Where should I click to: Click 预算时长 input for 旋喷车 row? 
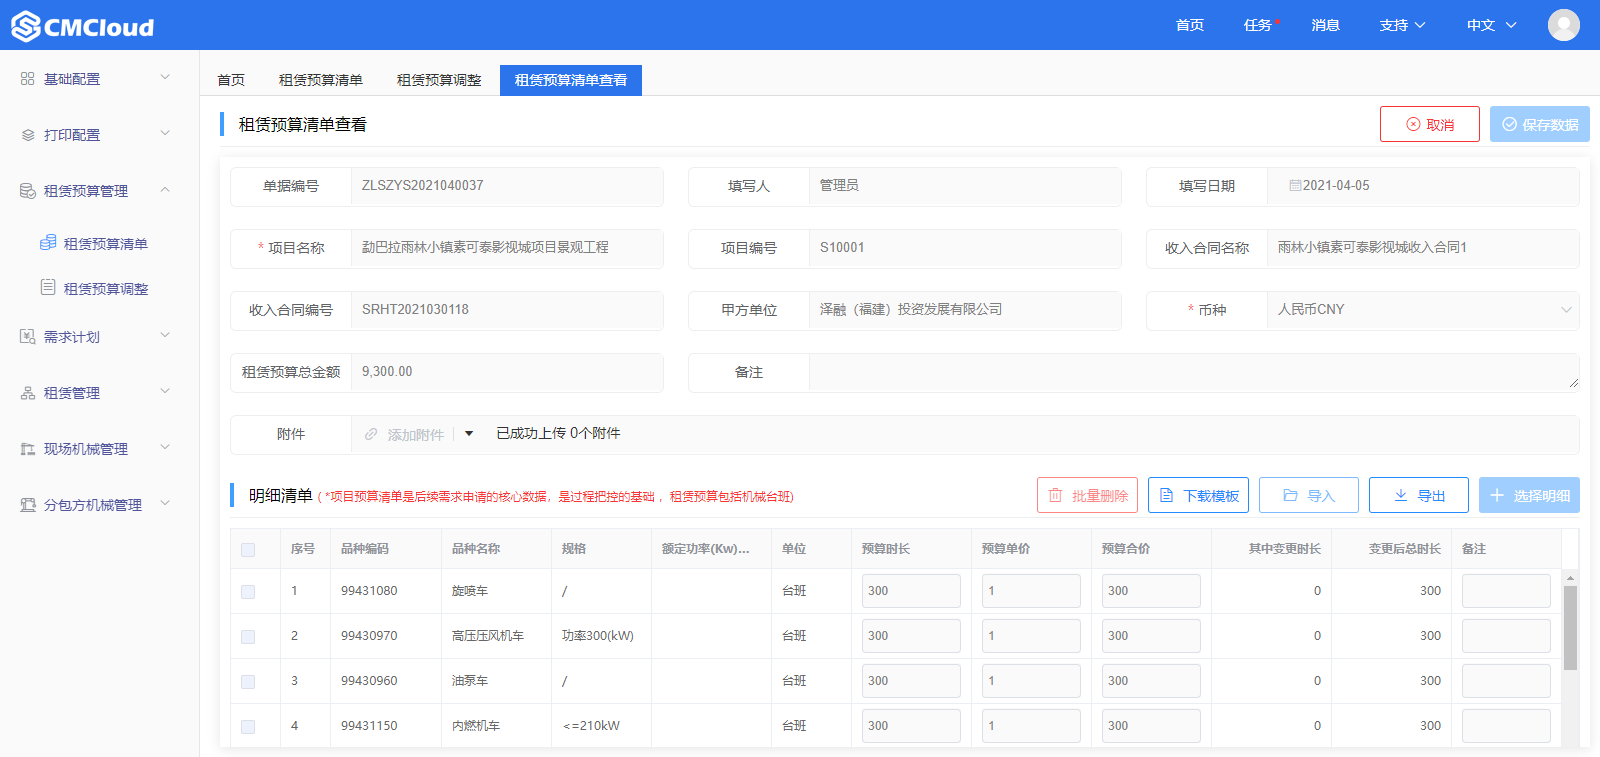[x=911, y=591]
